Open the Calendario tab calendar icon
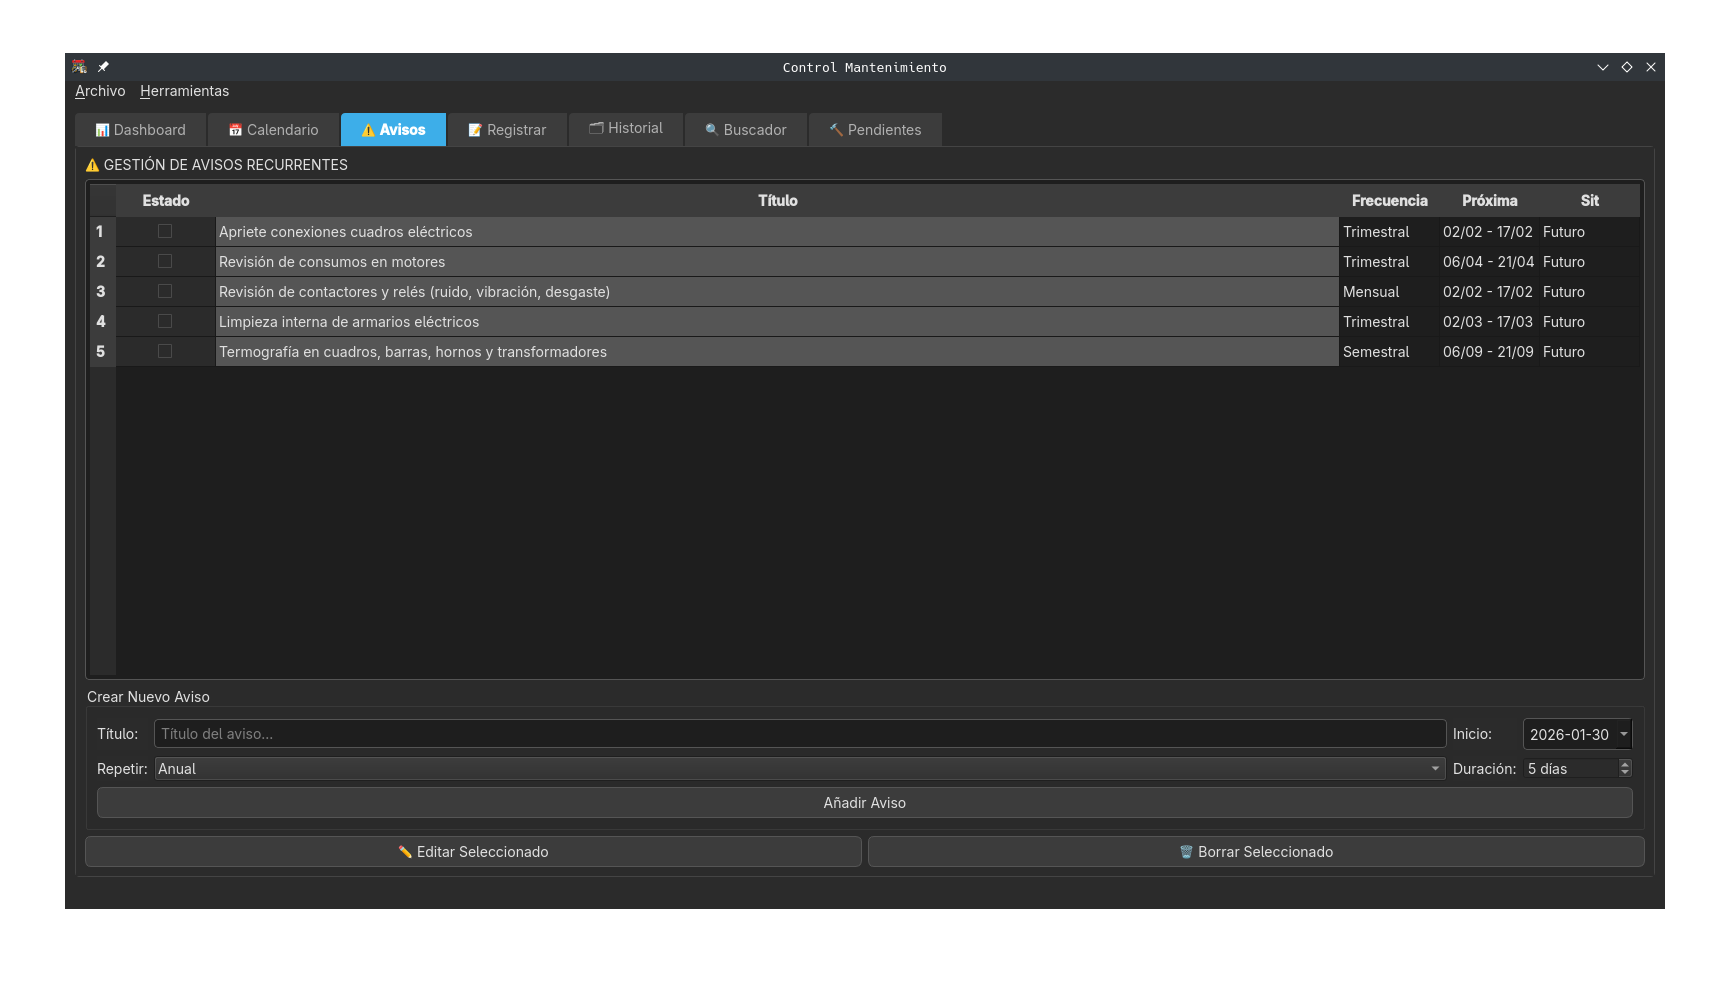 235,130
